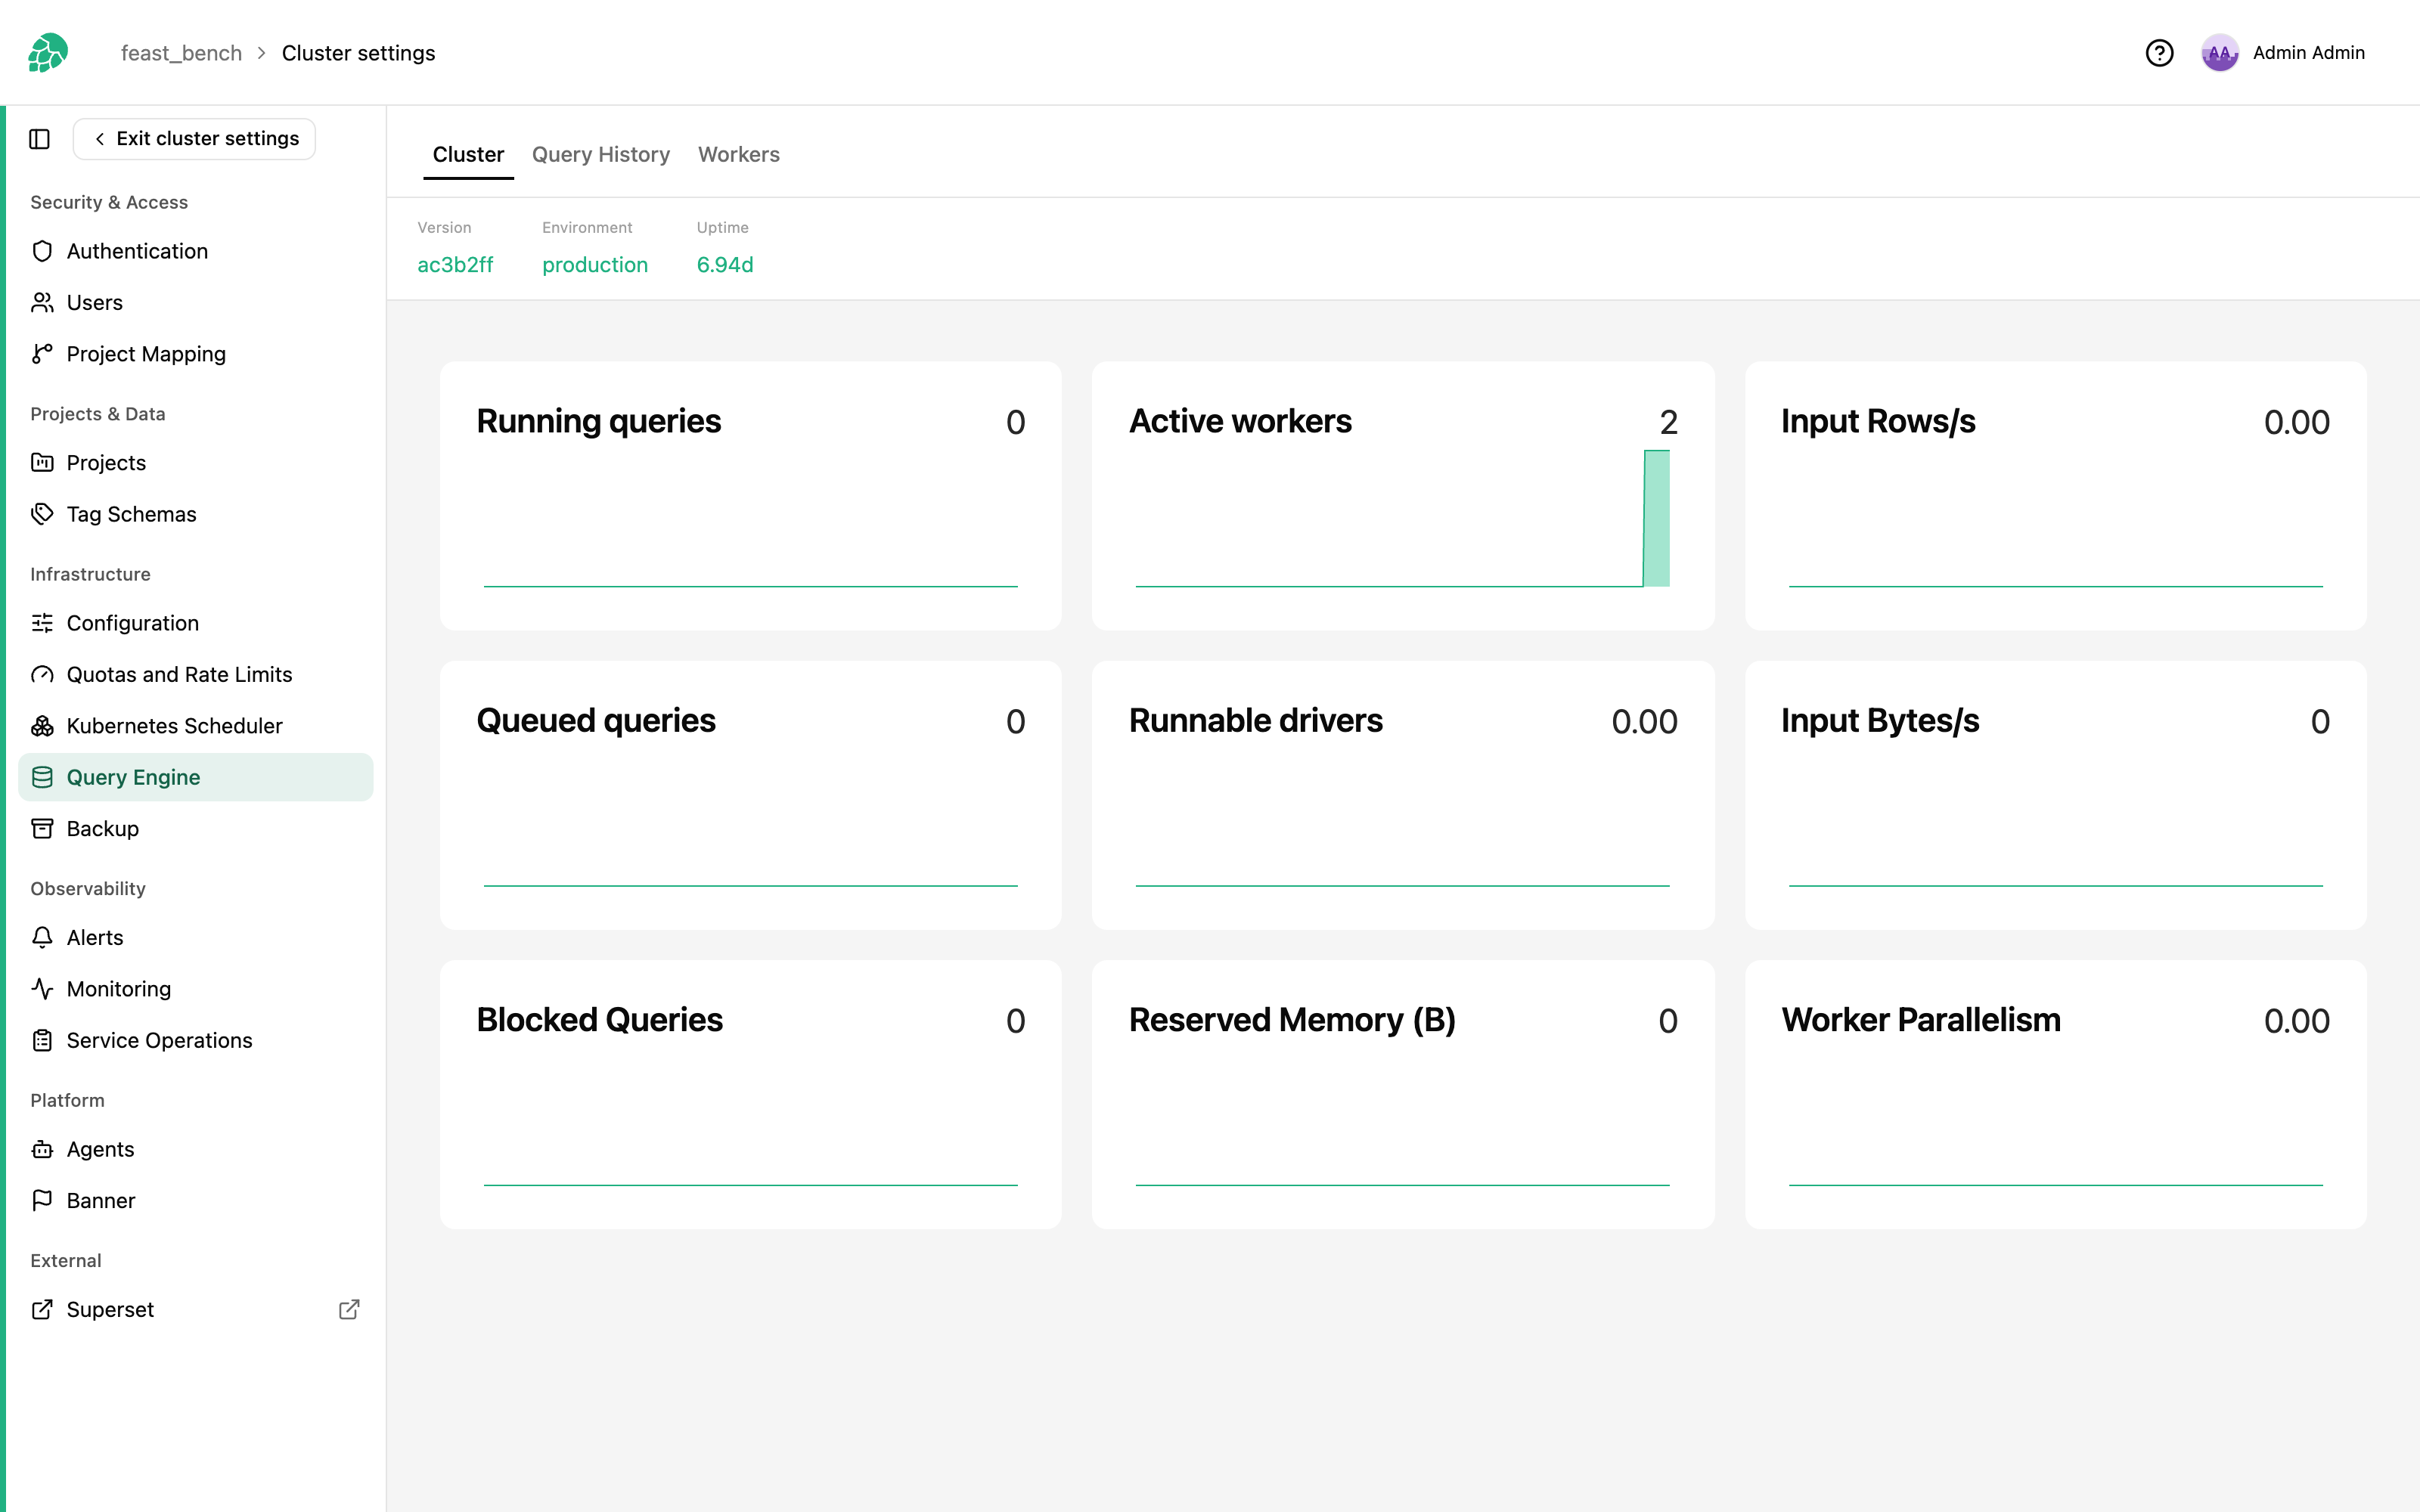
Task: Select the Worker Parallelism card title
Action: (x=1921, y=1020)
